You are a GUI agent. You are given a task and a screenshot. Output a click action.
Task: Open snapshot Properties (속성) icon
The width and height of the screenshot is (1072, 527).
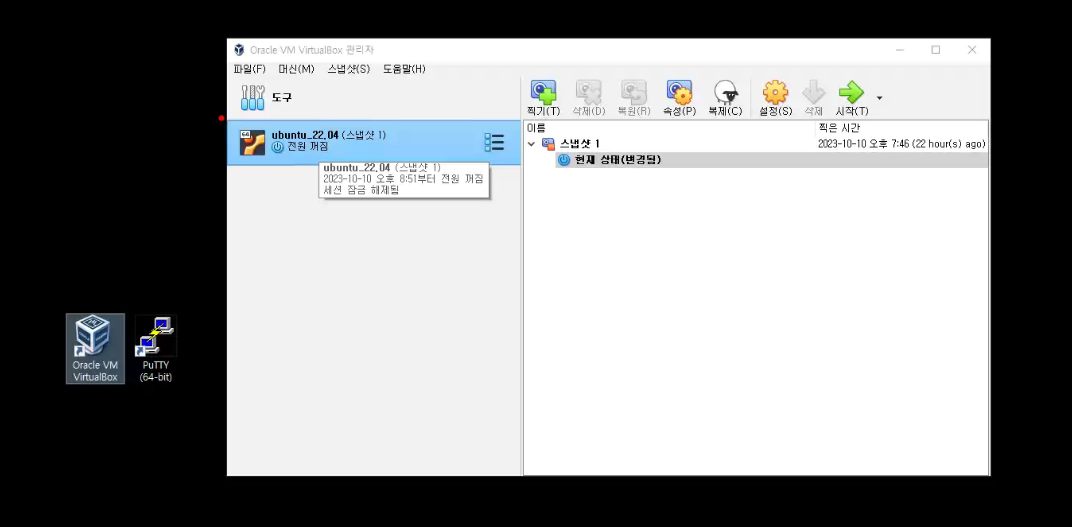click(680, 92)
